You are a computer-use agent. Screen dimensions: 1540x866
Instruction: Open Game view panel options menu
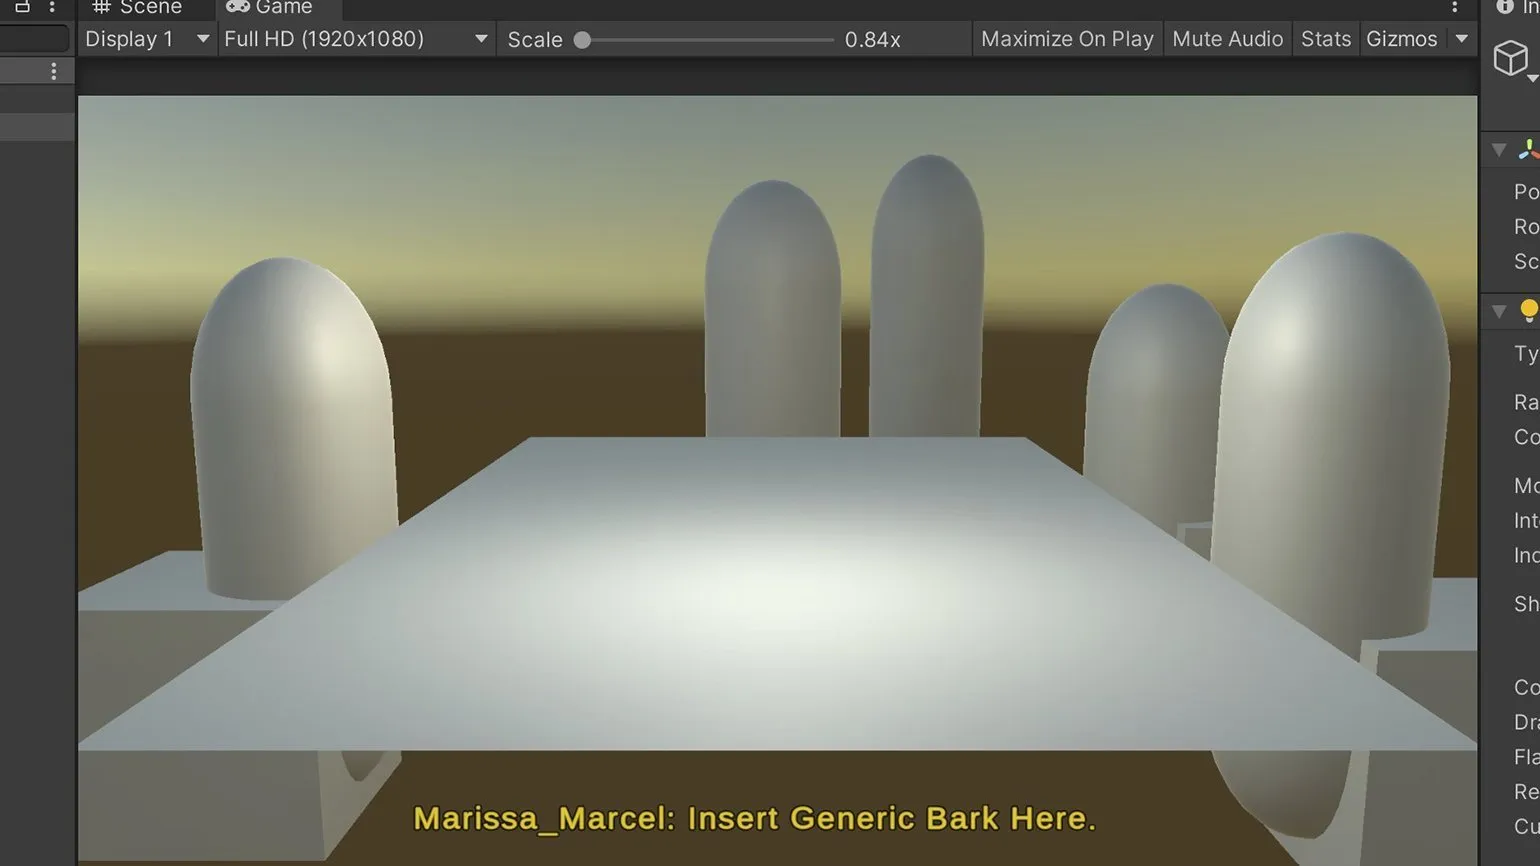[x=1454, y=7]
